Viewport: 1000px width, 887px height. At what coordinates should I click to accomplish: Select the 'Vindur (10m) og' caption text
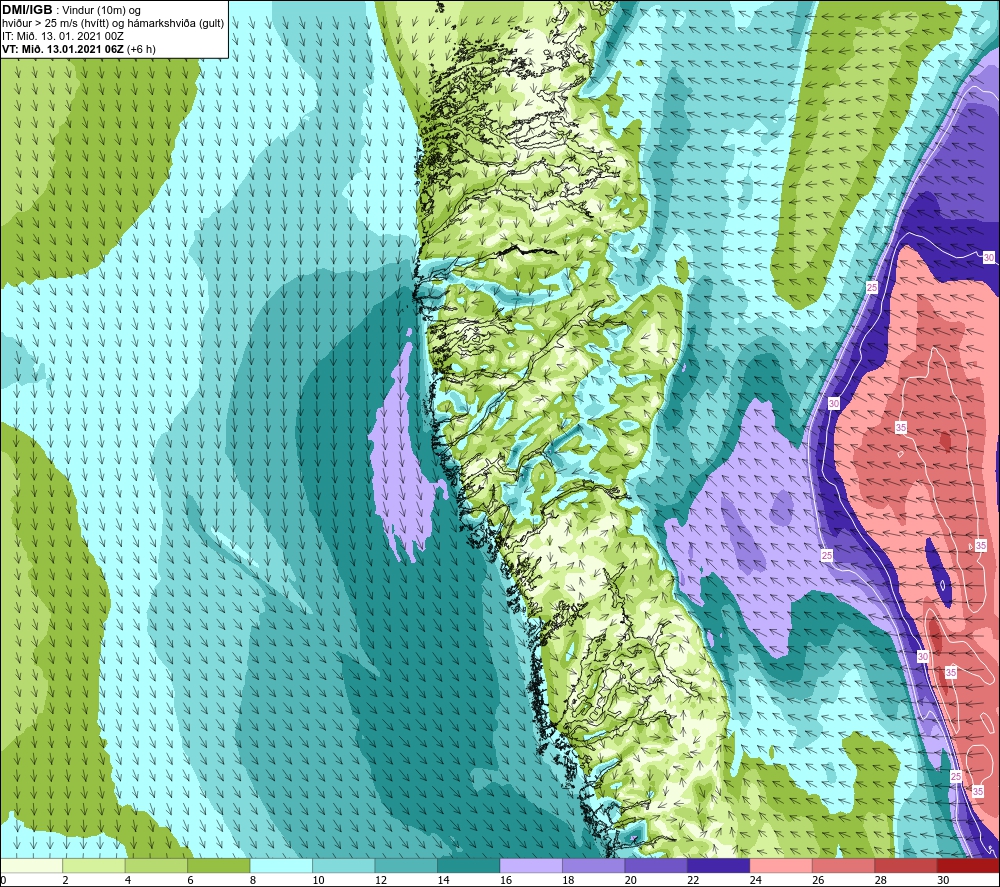[x=102, y=11]
